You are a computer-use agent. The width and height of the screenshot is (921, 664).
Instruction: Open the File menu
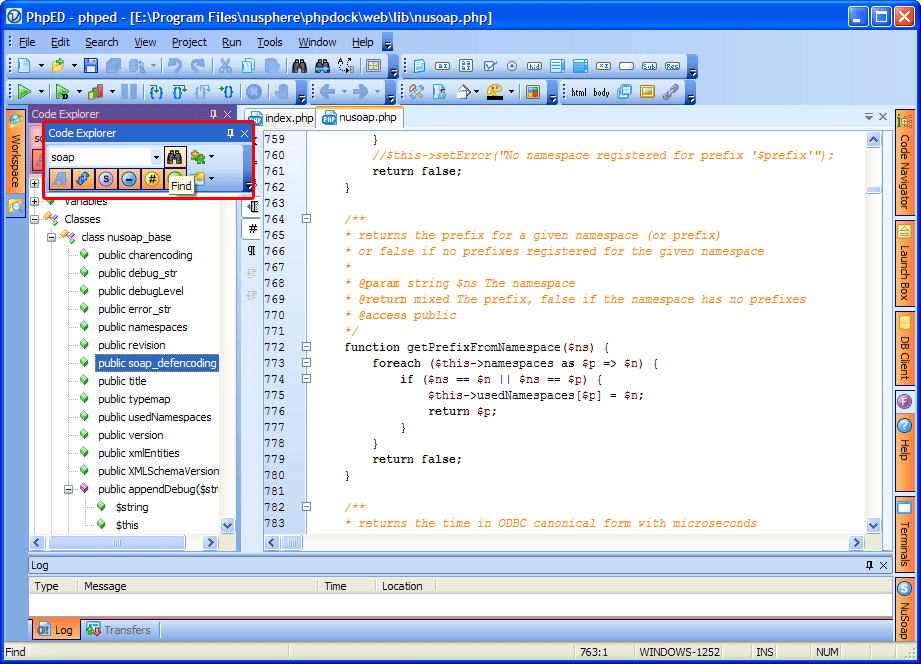pyautogui.click(x=27, y=42)
